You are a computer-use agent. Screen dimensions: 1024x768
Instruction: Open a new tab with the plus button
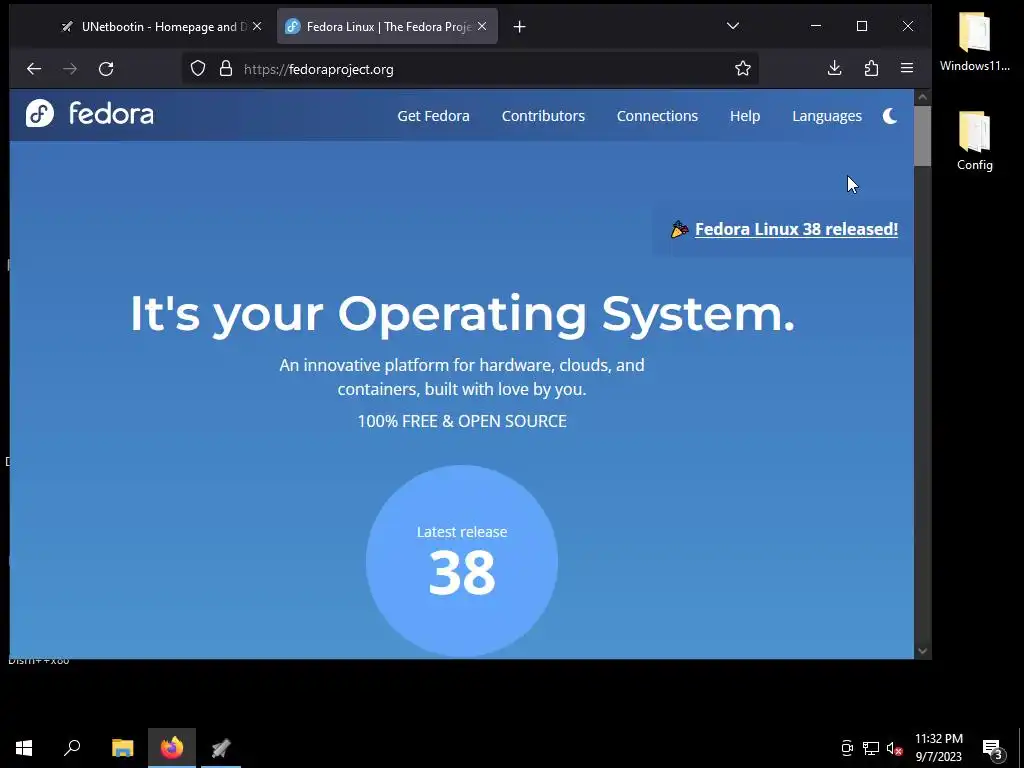pos(519,27)
